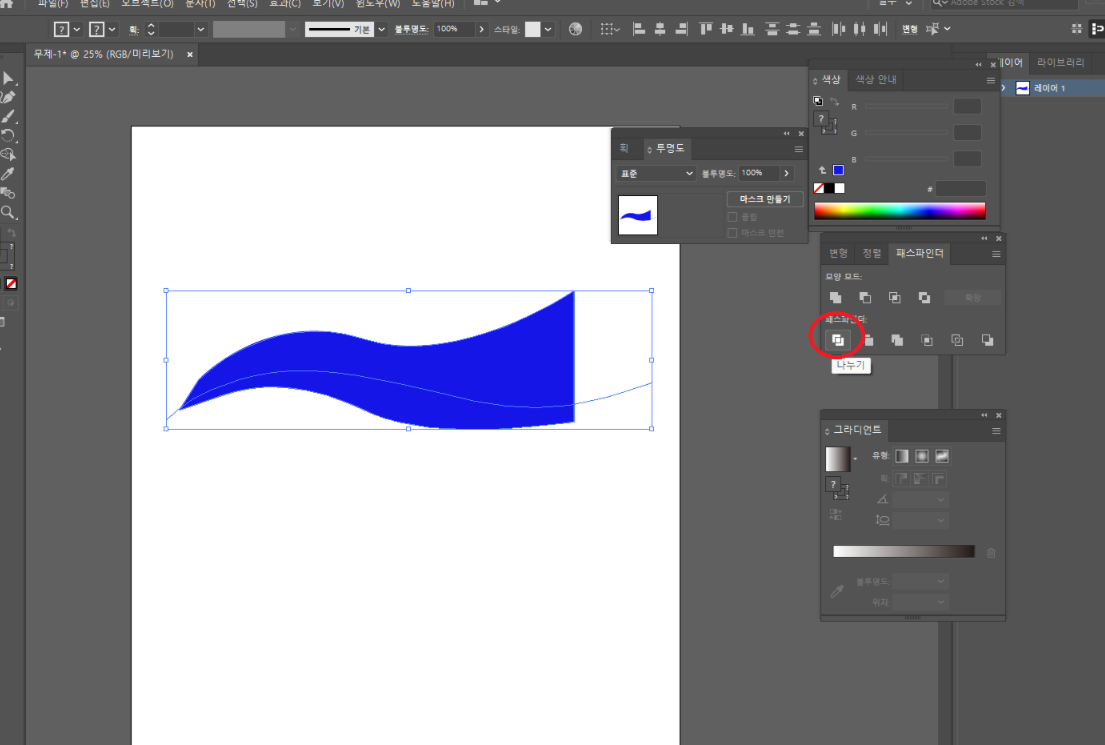Pick a color from spectrum bar
Viewport: 1105px width, 745px height.
899,211
